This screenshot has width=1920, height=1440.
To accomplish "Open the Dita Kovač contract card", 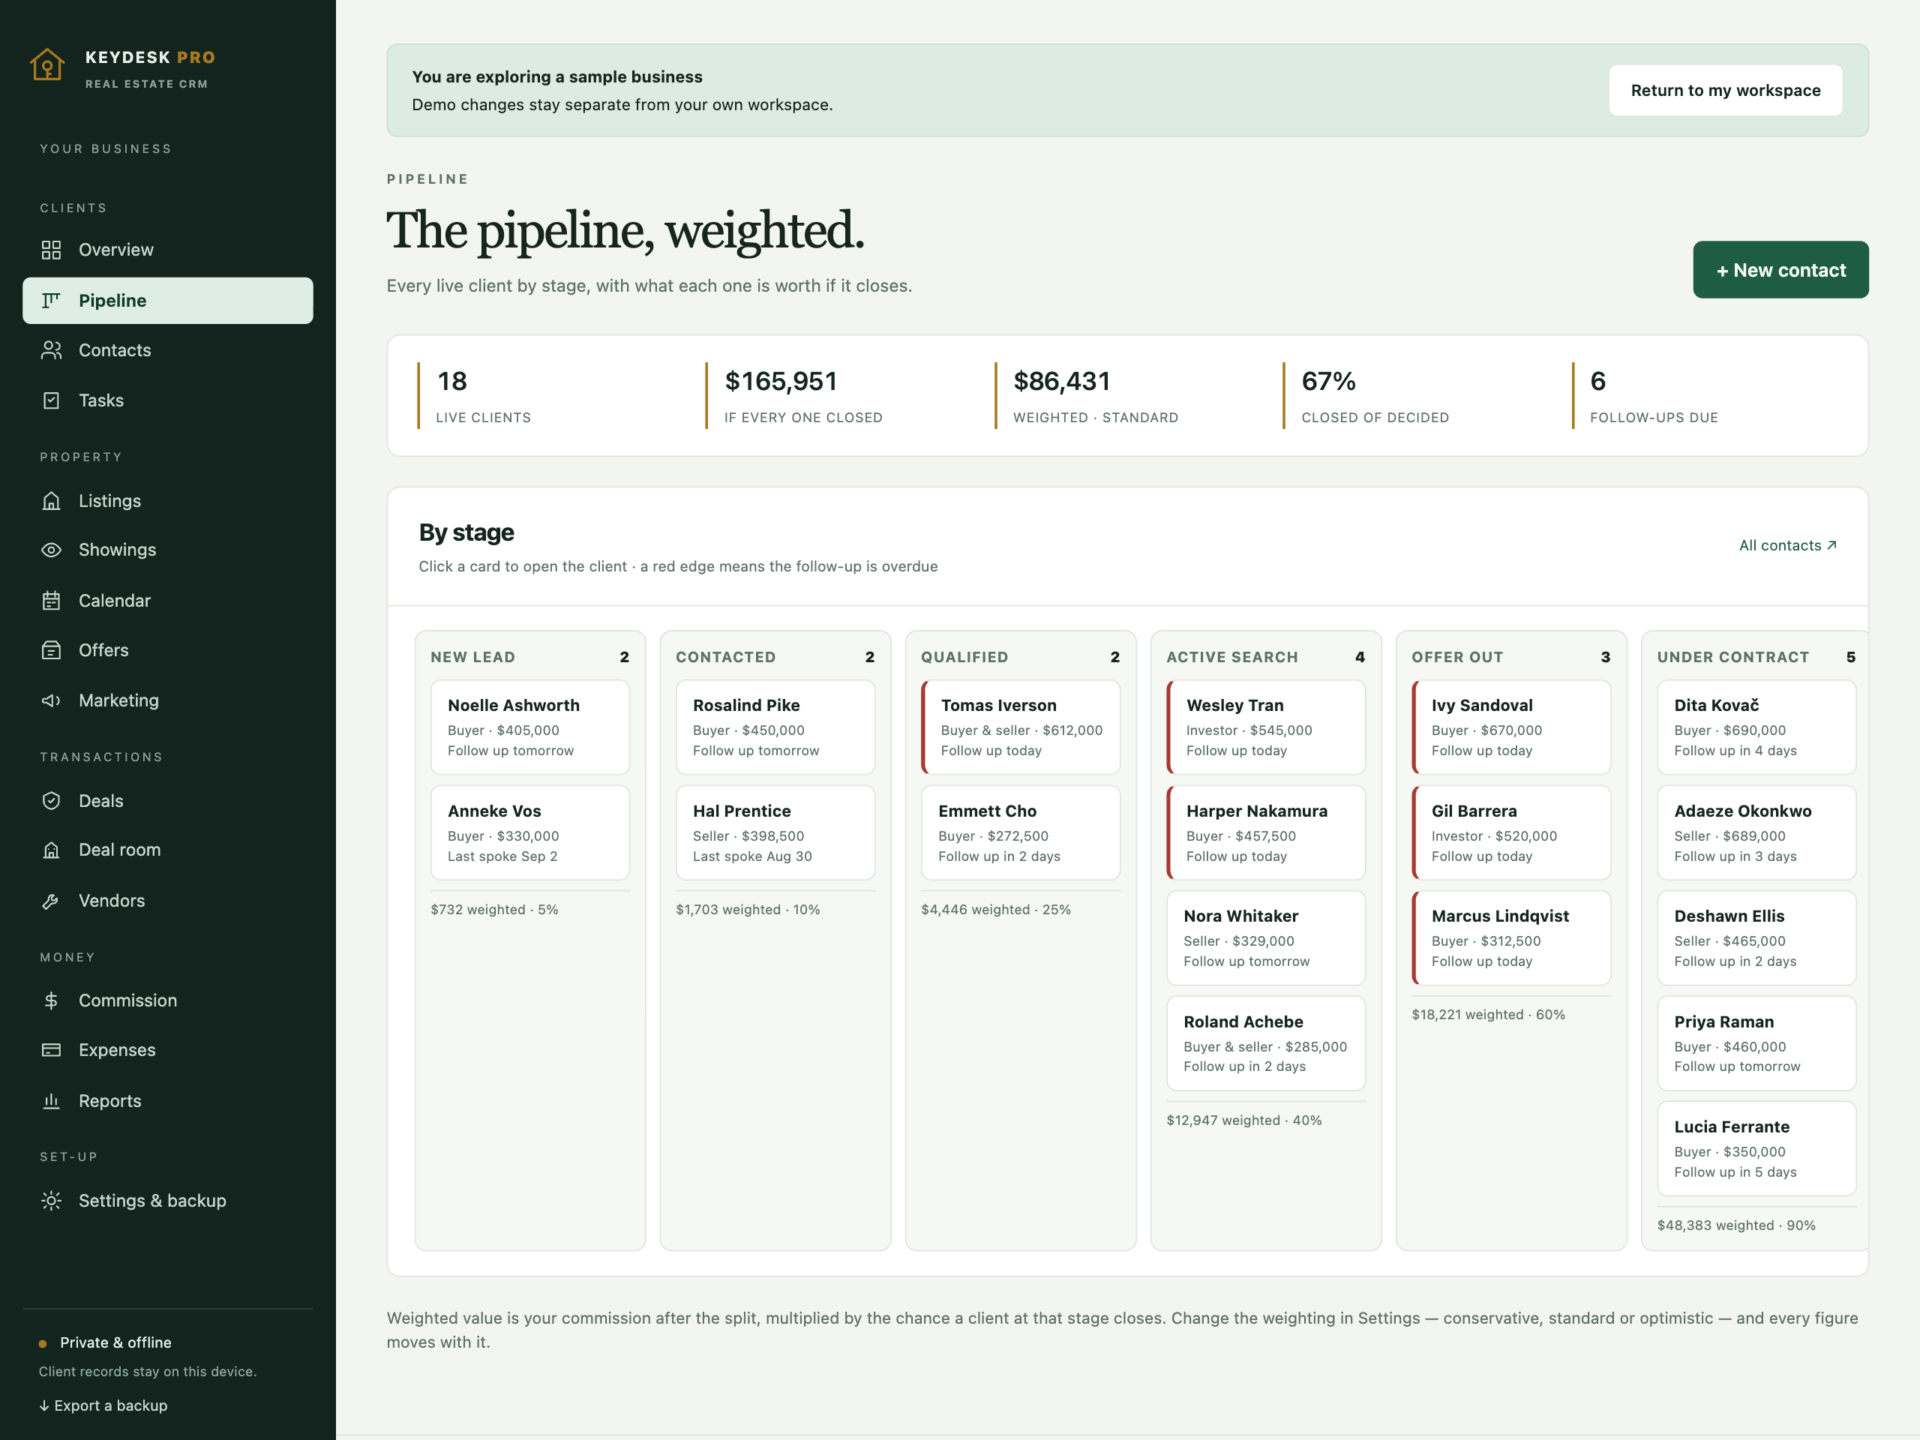I will [1756, 727].
